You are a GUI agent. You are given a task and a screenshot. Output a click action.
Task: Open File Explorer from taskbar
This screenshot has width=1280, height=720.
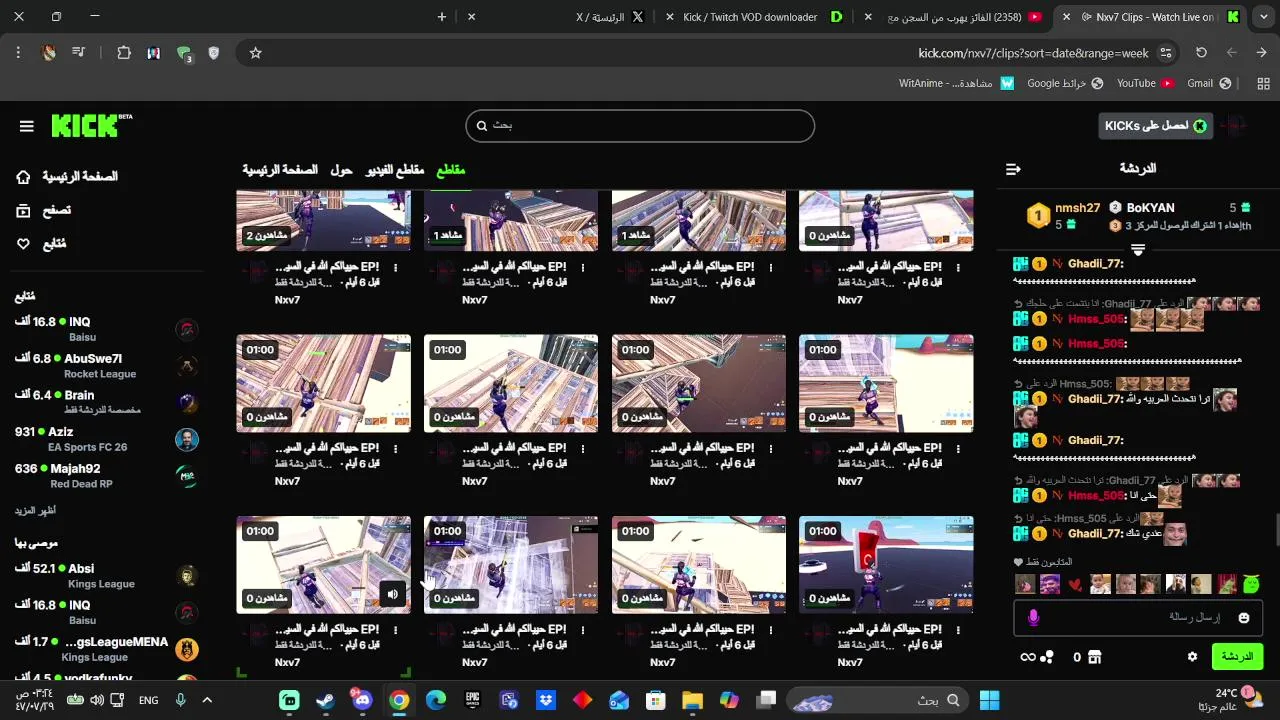[692, 700]
